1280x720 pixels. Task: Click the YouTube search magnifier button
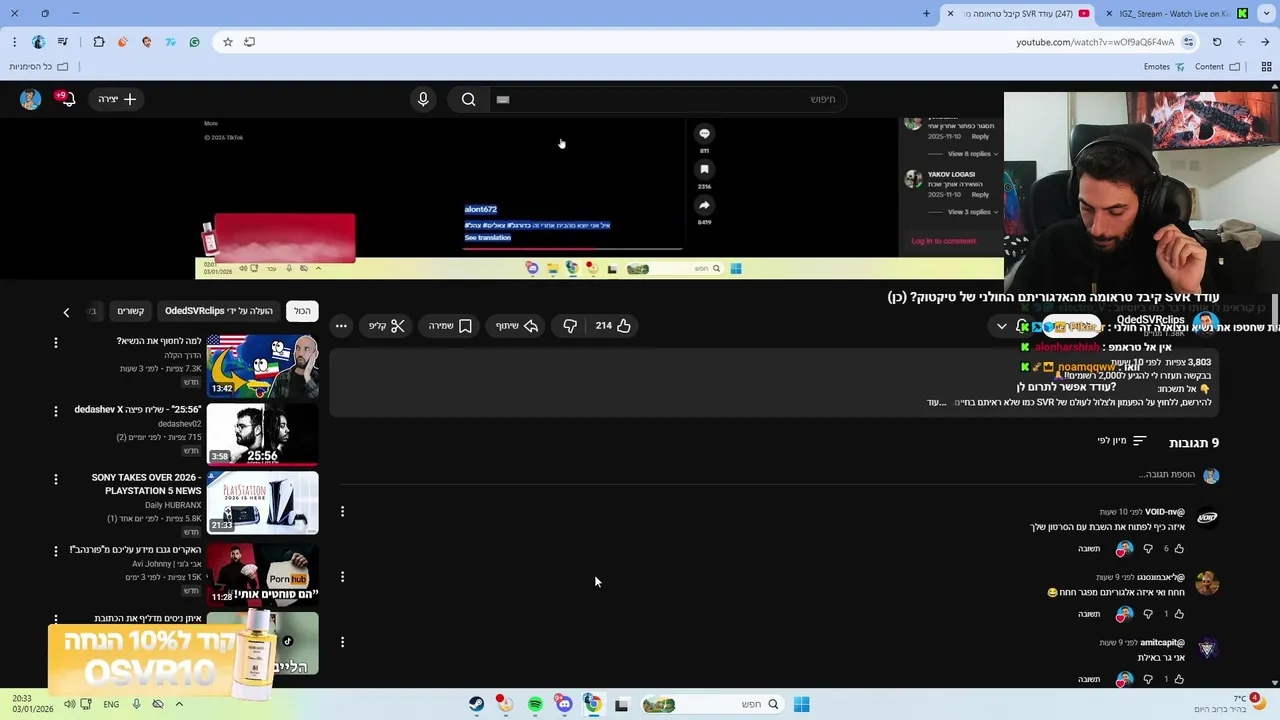coord(468,99)
